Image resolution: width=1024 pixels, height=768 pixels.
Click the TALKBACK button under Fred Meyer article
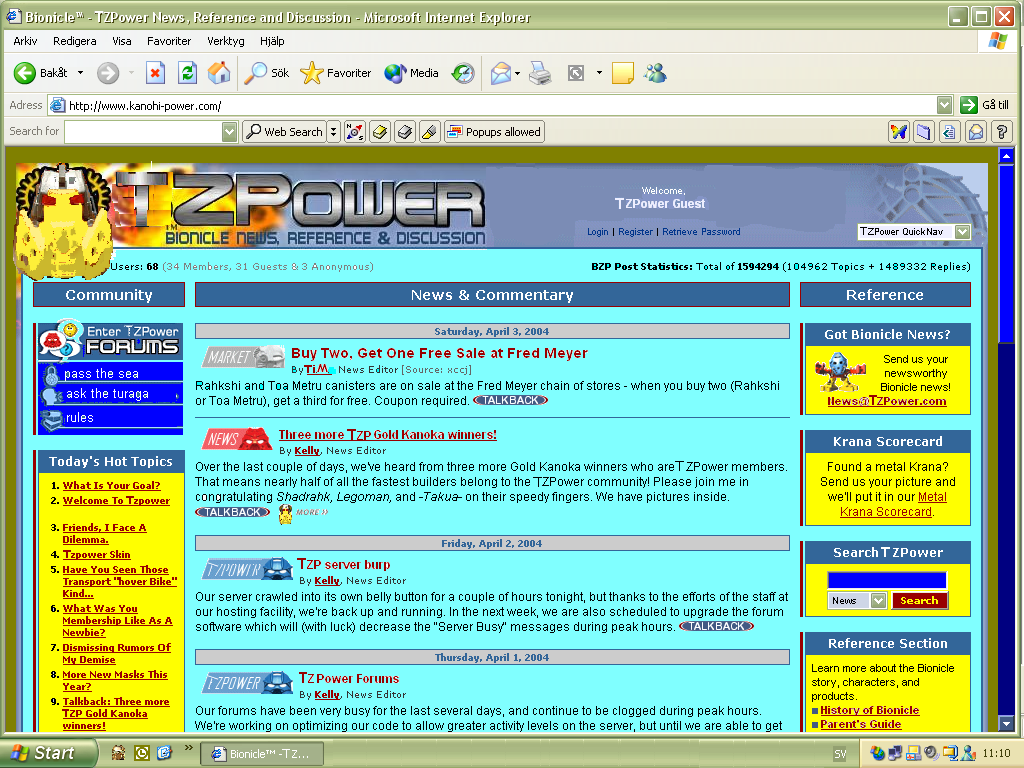coord(510,400)
